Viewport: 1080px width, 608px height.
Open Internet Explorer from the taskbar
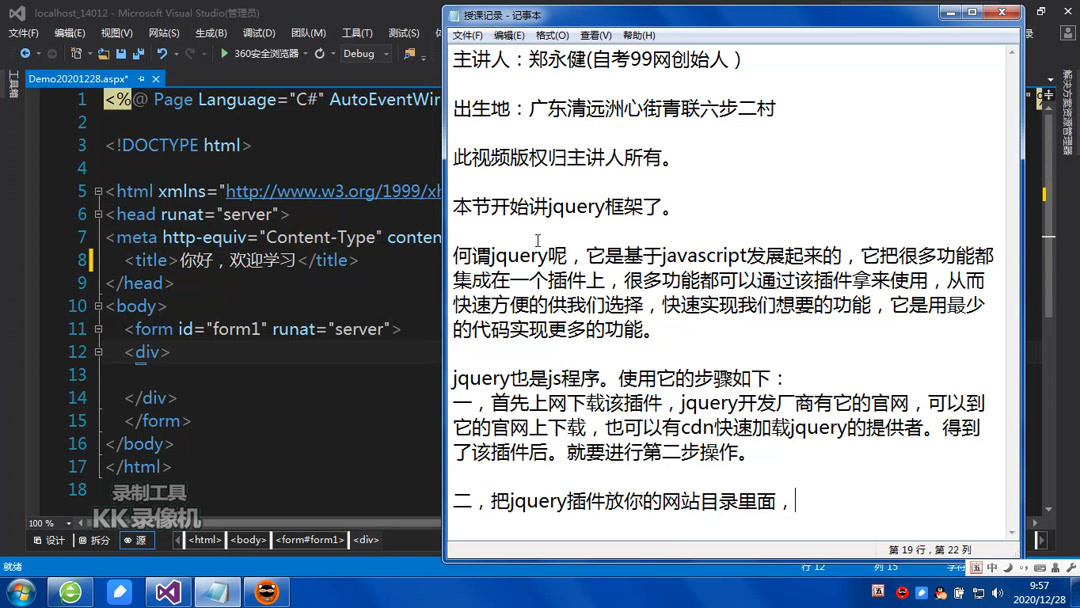coord(69,591)
